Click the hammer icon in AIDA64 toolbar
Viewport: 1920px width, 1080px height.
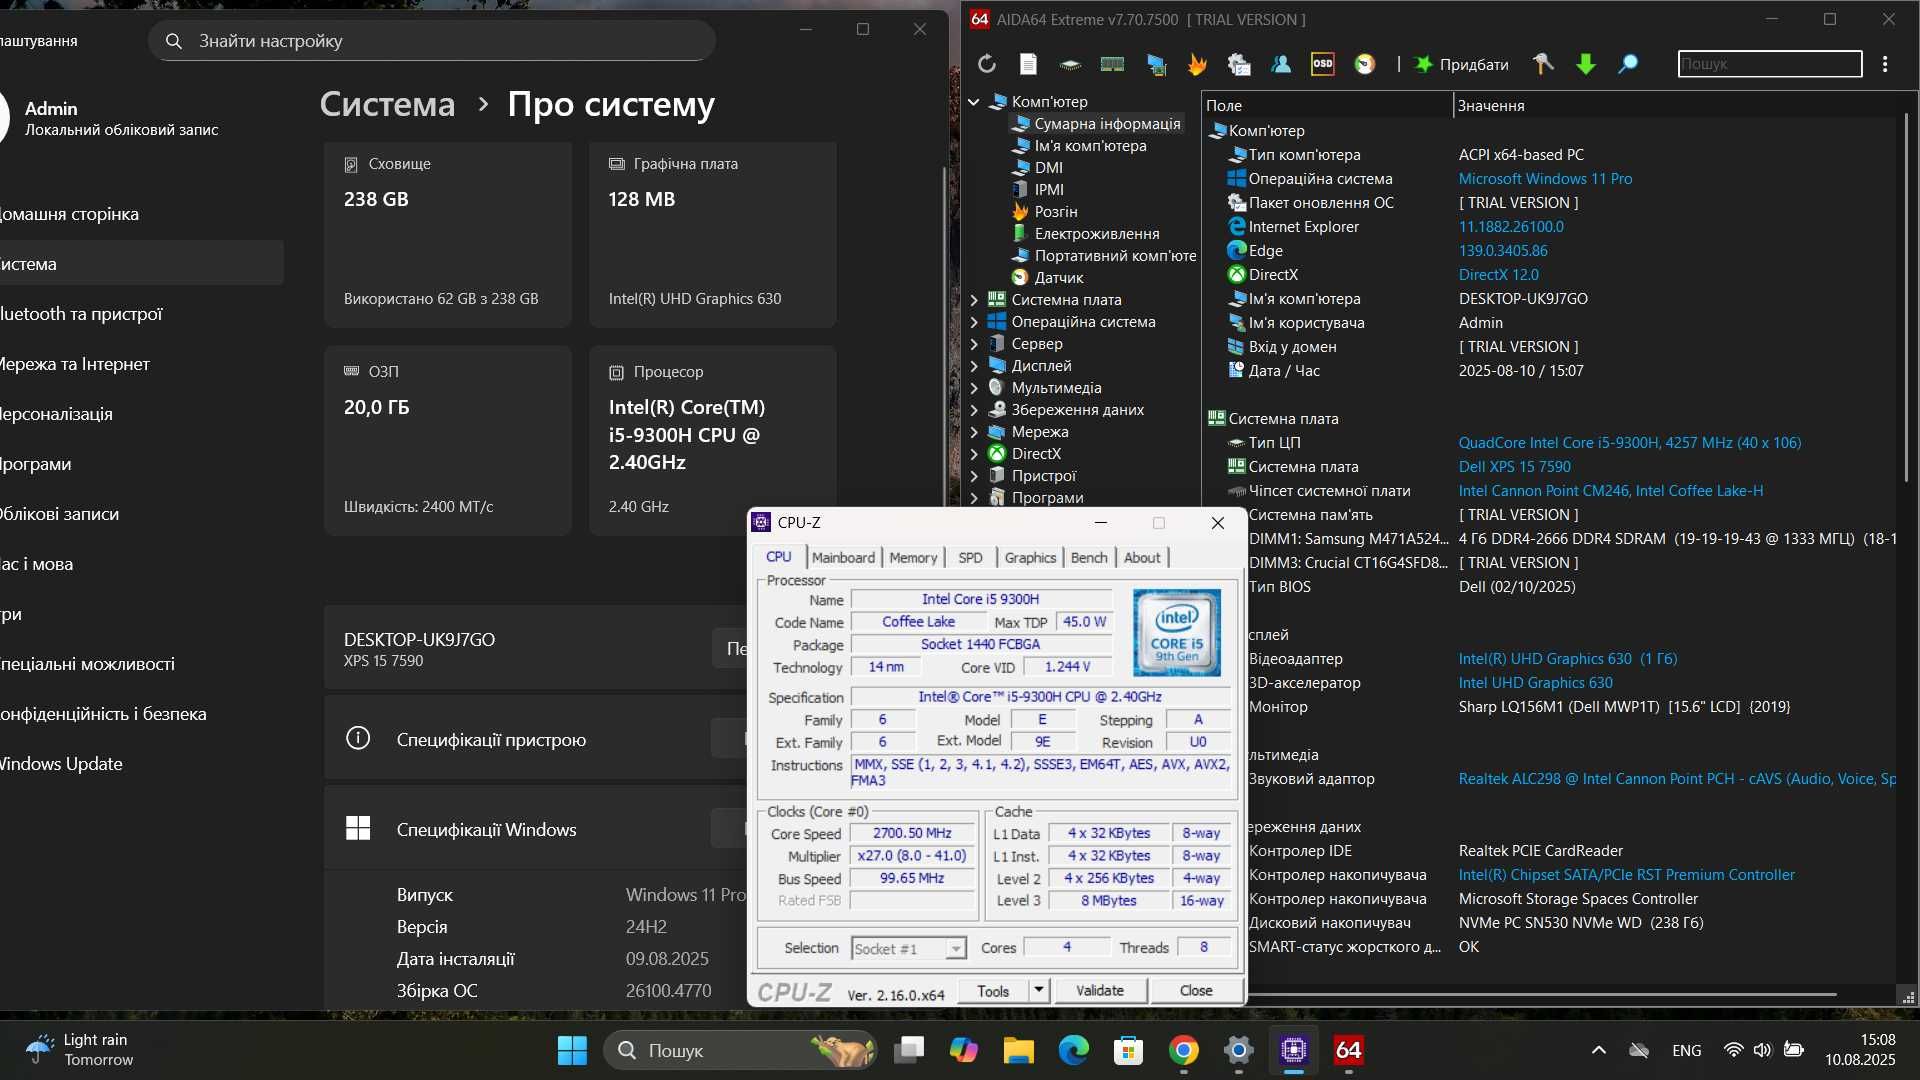(1543, 64)
